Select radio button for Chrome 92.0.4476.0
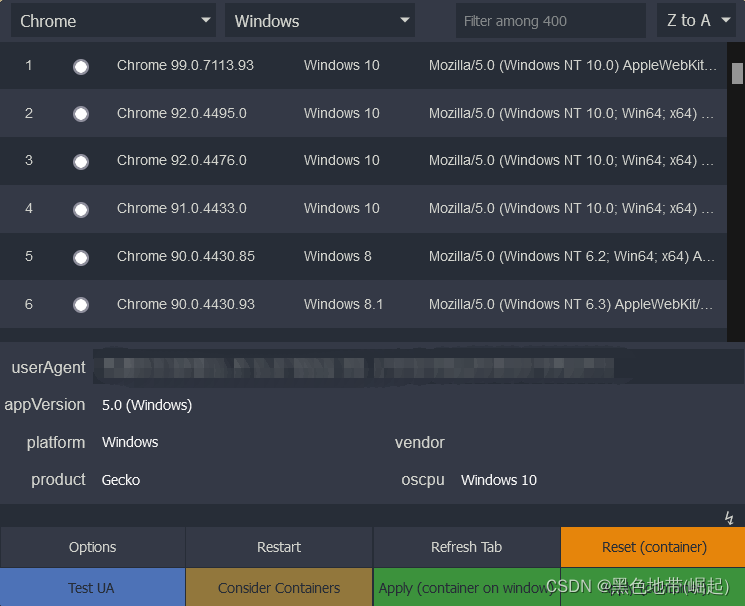This screenshot has height=606, width=745. click(x=81, y=162)
